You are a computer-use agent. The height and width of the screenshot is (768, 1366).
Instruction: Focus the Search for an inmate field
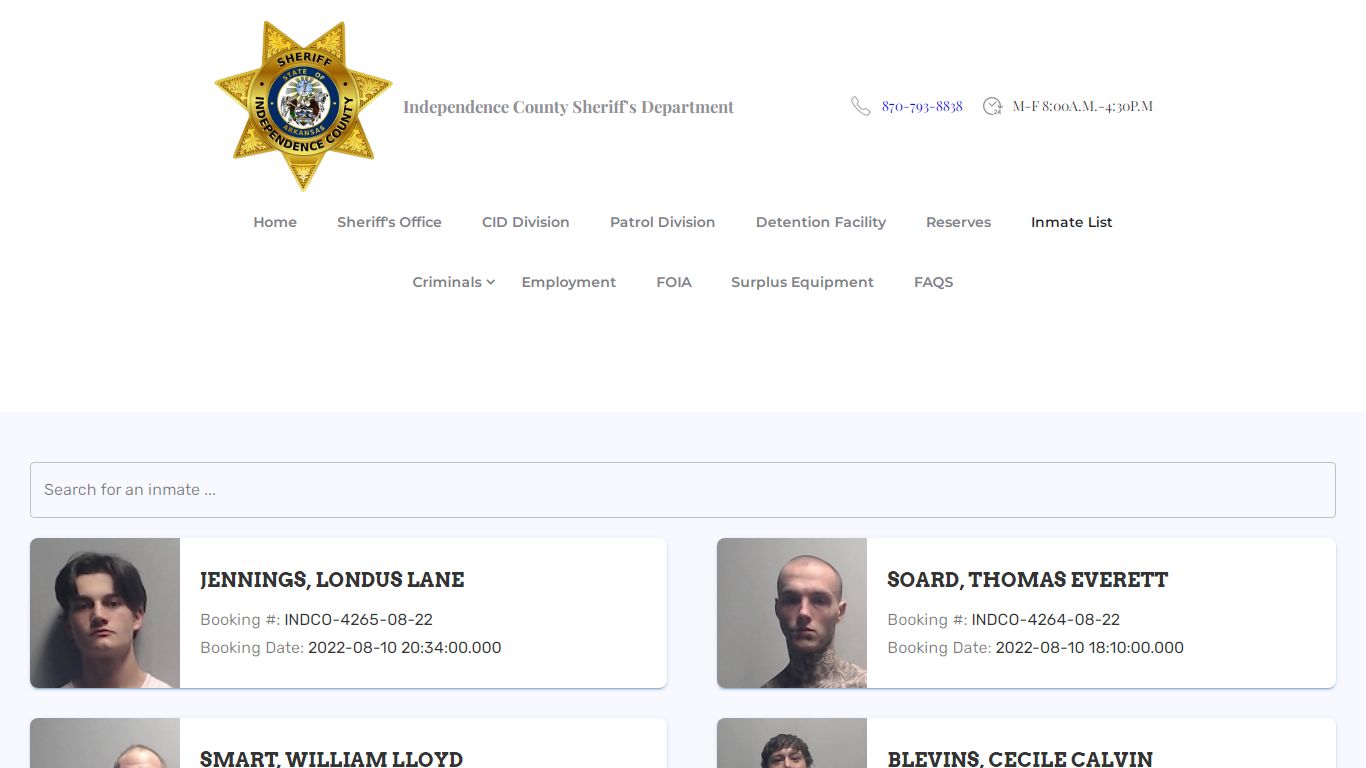point(683,490)
